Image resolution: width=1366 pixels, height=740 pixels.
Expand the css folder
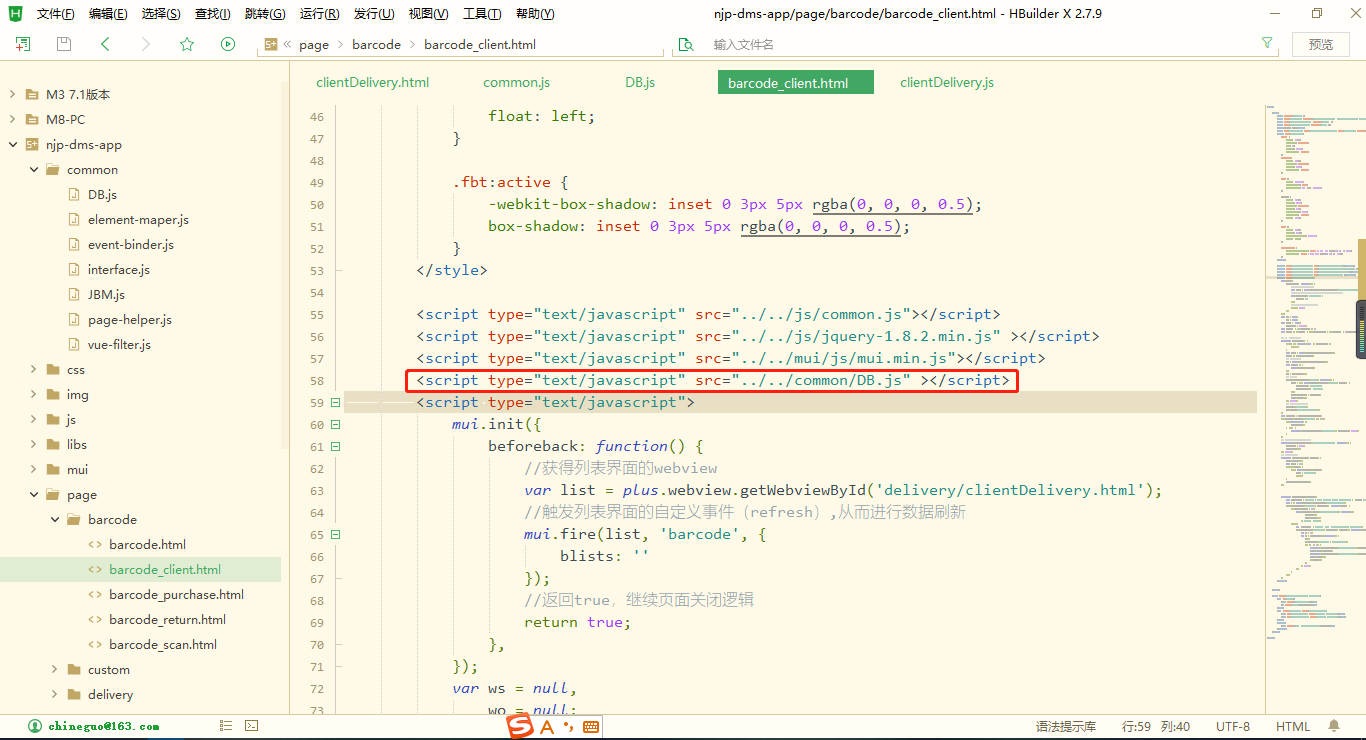coord(34,370)
